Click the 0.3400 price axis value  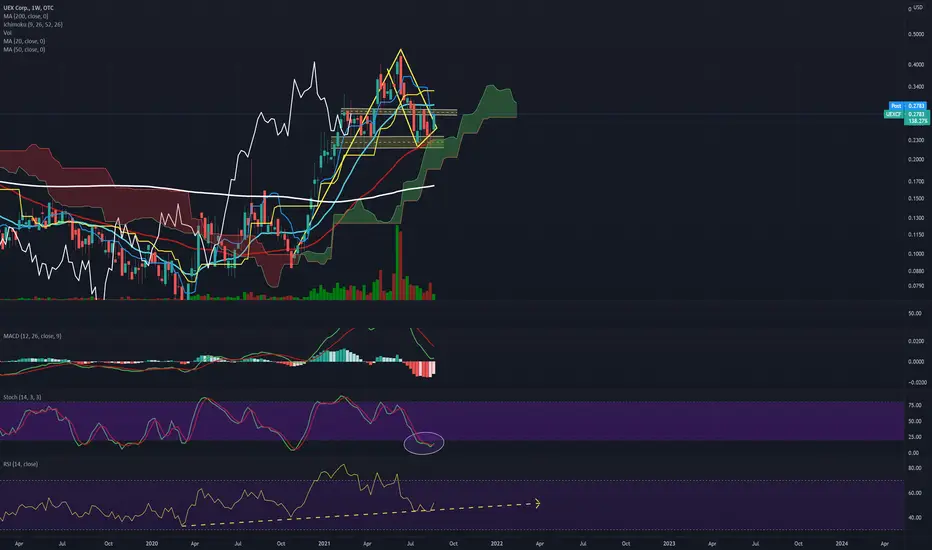[916, 87]
